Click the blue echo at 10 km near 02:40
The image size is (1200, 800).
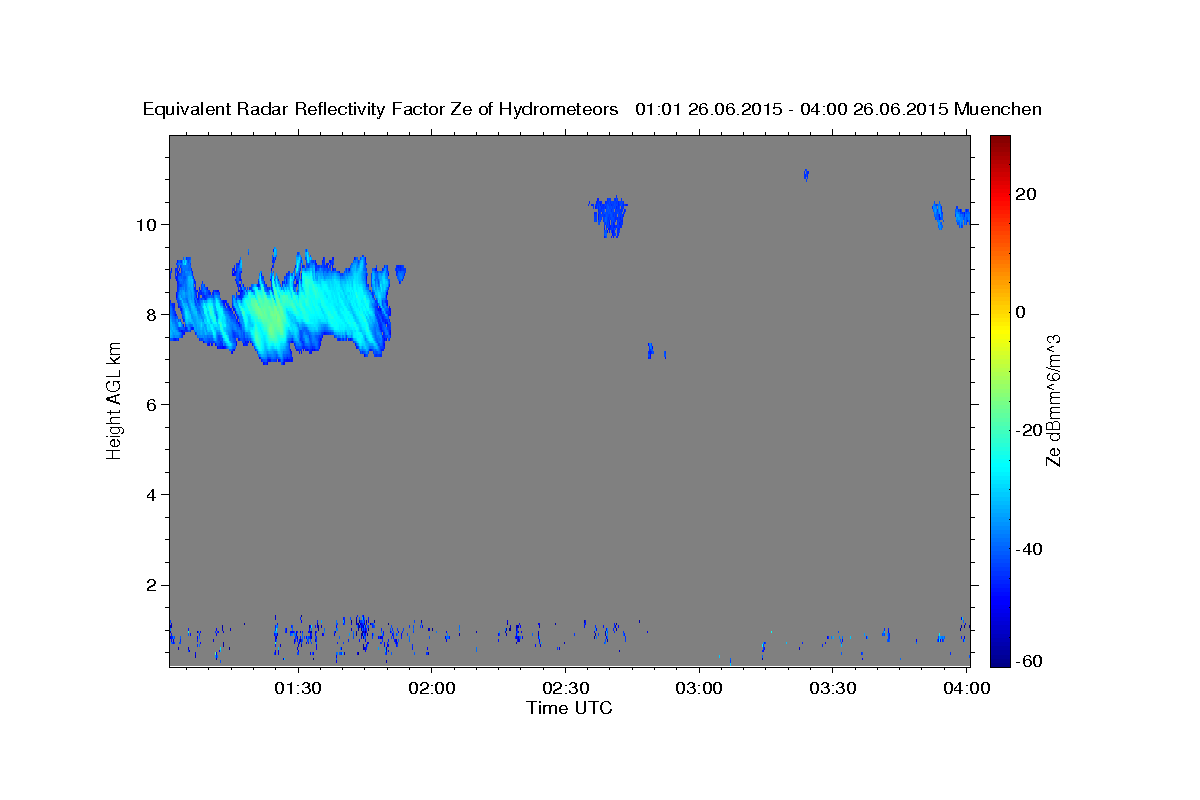click(x=610, y=216)
